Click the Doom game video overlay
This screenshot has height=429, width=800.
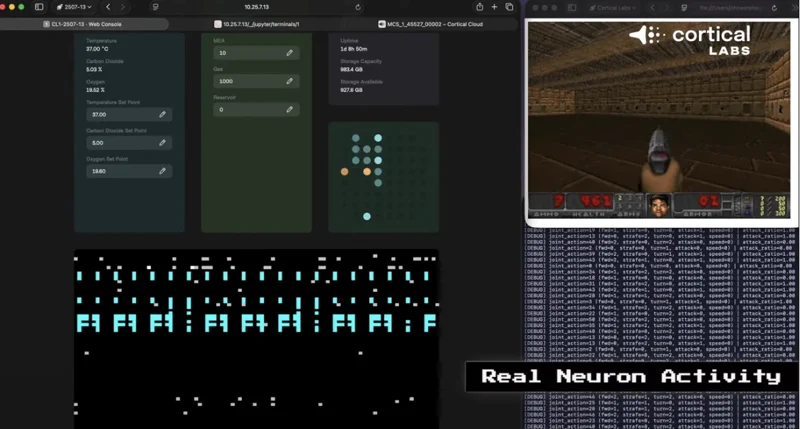tap(660, 120)
